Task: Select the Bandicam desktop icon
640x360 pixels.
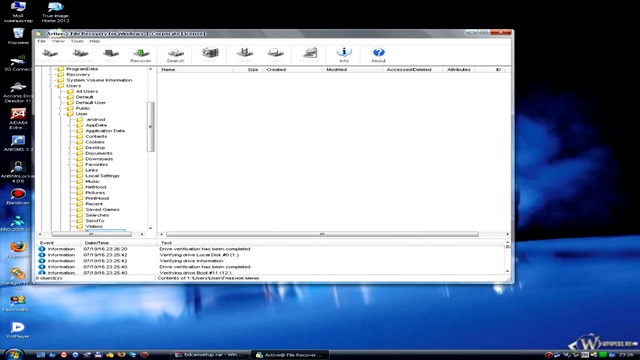Action: pos(18,196)
